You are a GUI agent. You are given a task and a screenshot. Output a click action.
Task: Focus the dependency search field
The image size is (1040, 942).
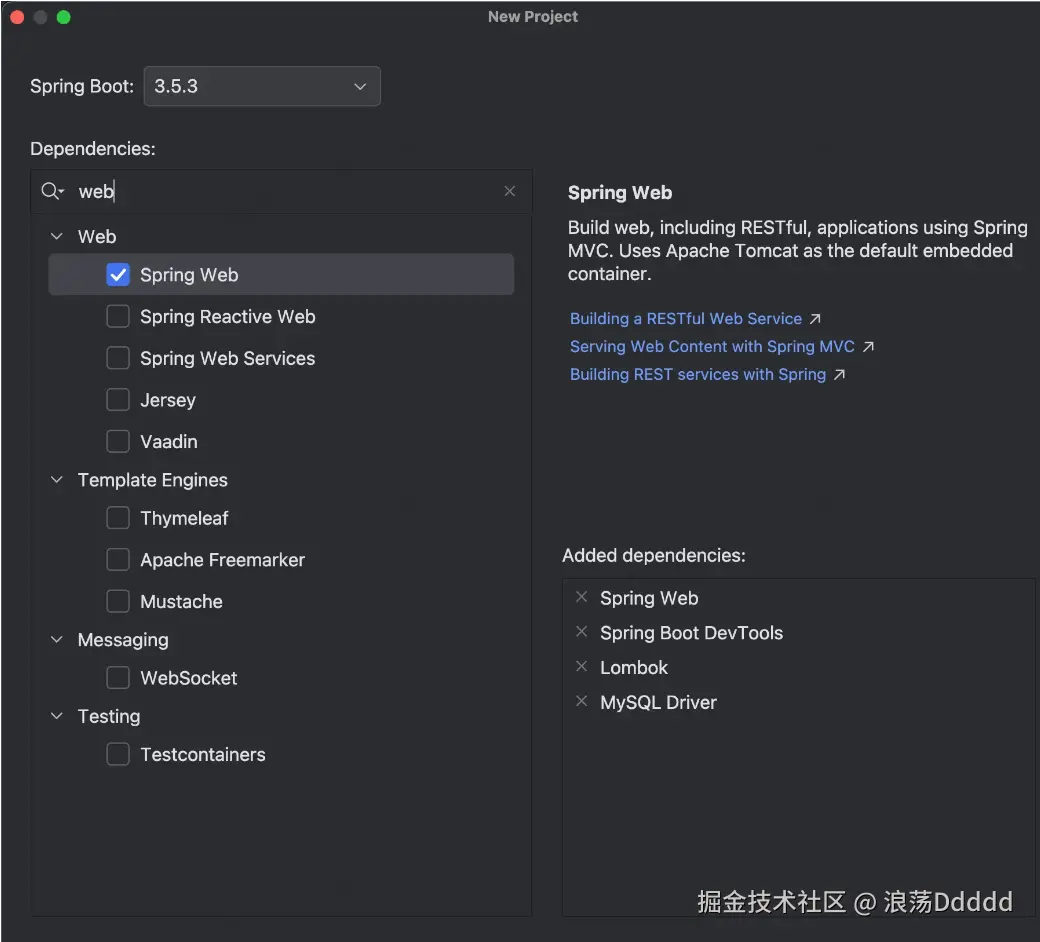click(x=290, y=191)
